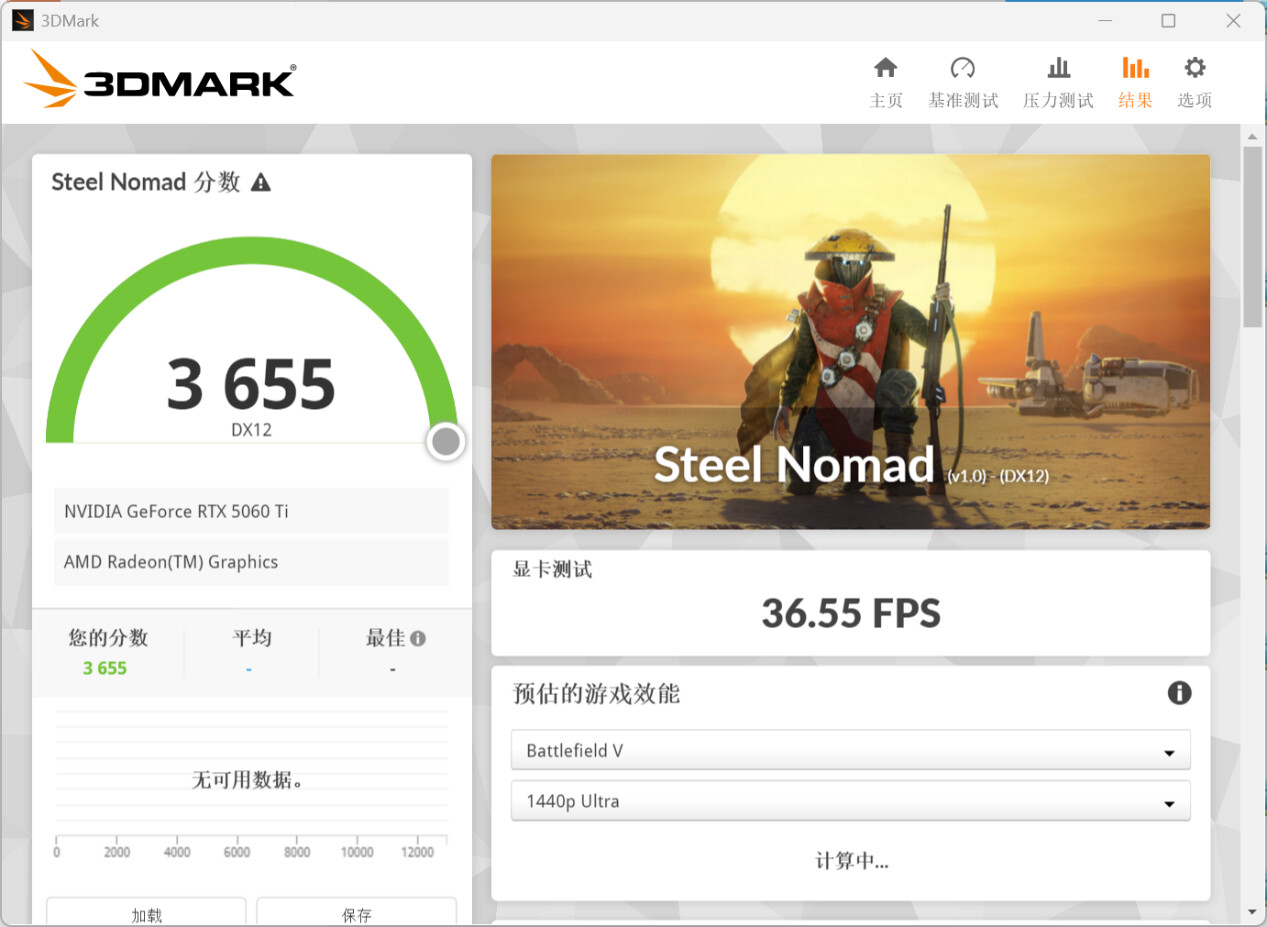Click the gray knob on the score gauge
This screenshot has width=1267, height=927.
pos(446,441)
